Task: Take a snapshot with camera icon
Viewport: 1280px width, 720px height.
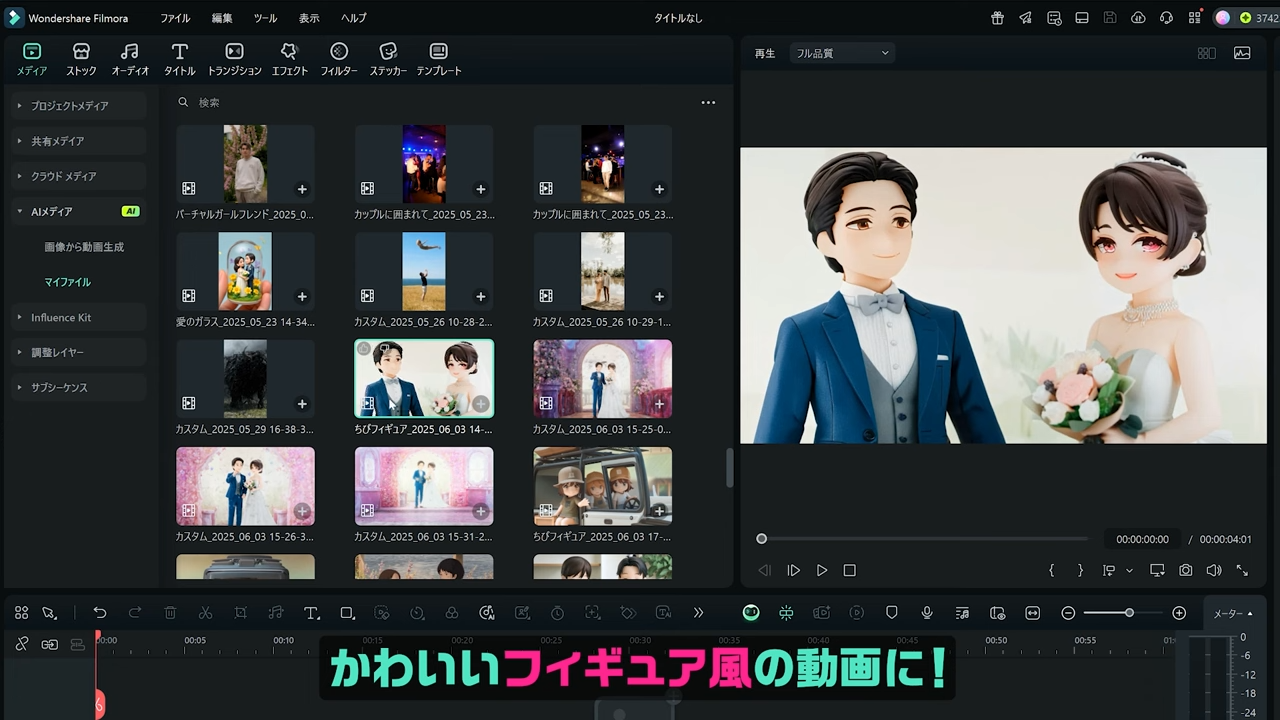Action: [1185, 570]
